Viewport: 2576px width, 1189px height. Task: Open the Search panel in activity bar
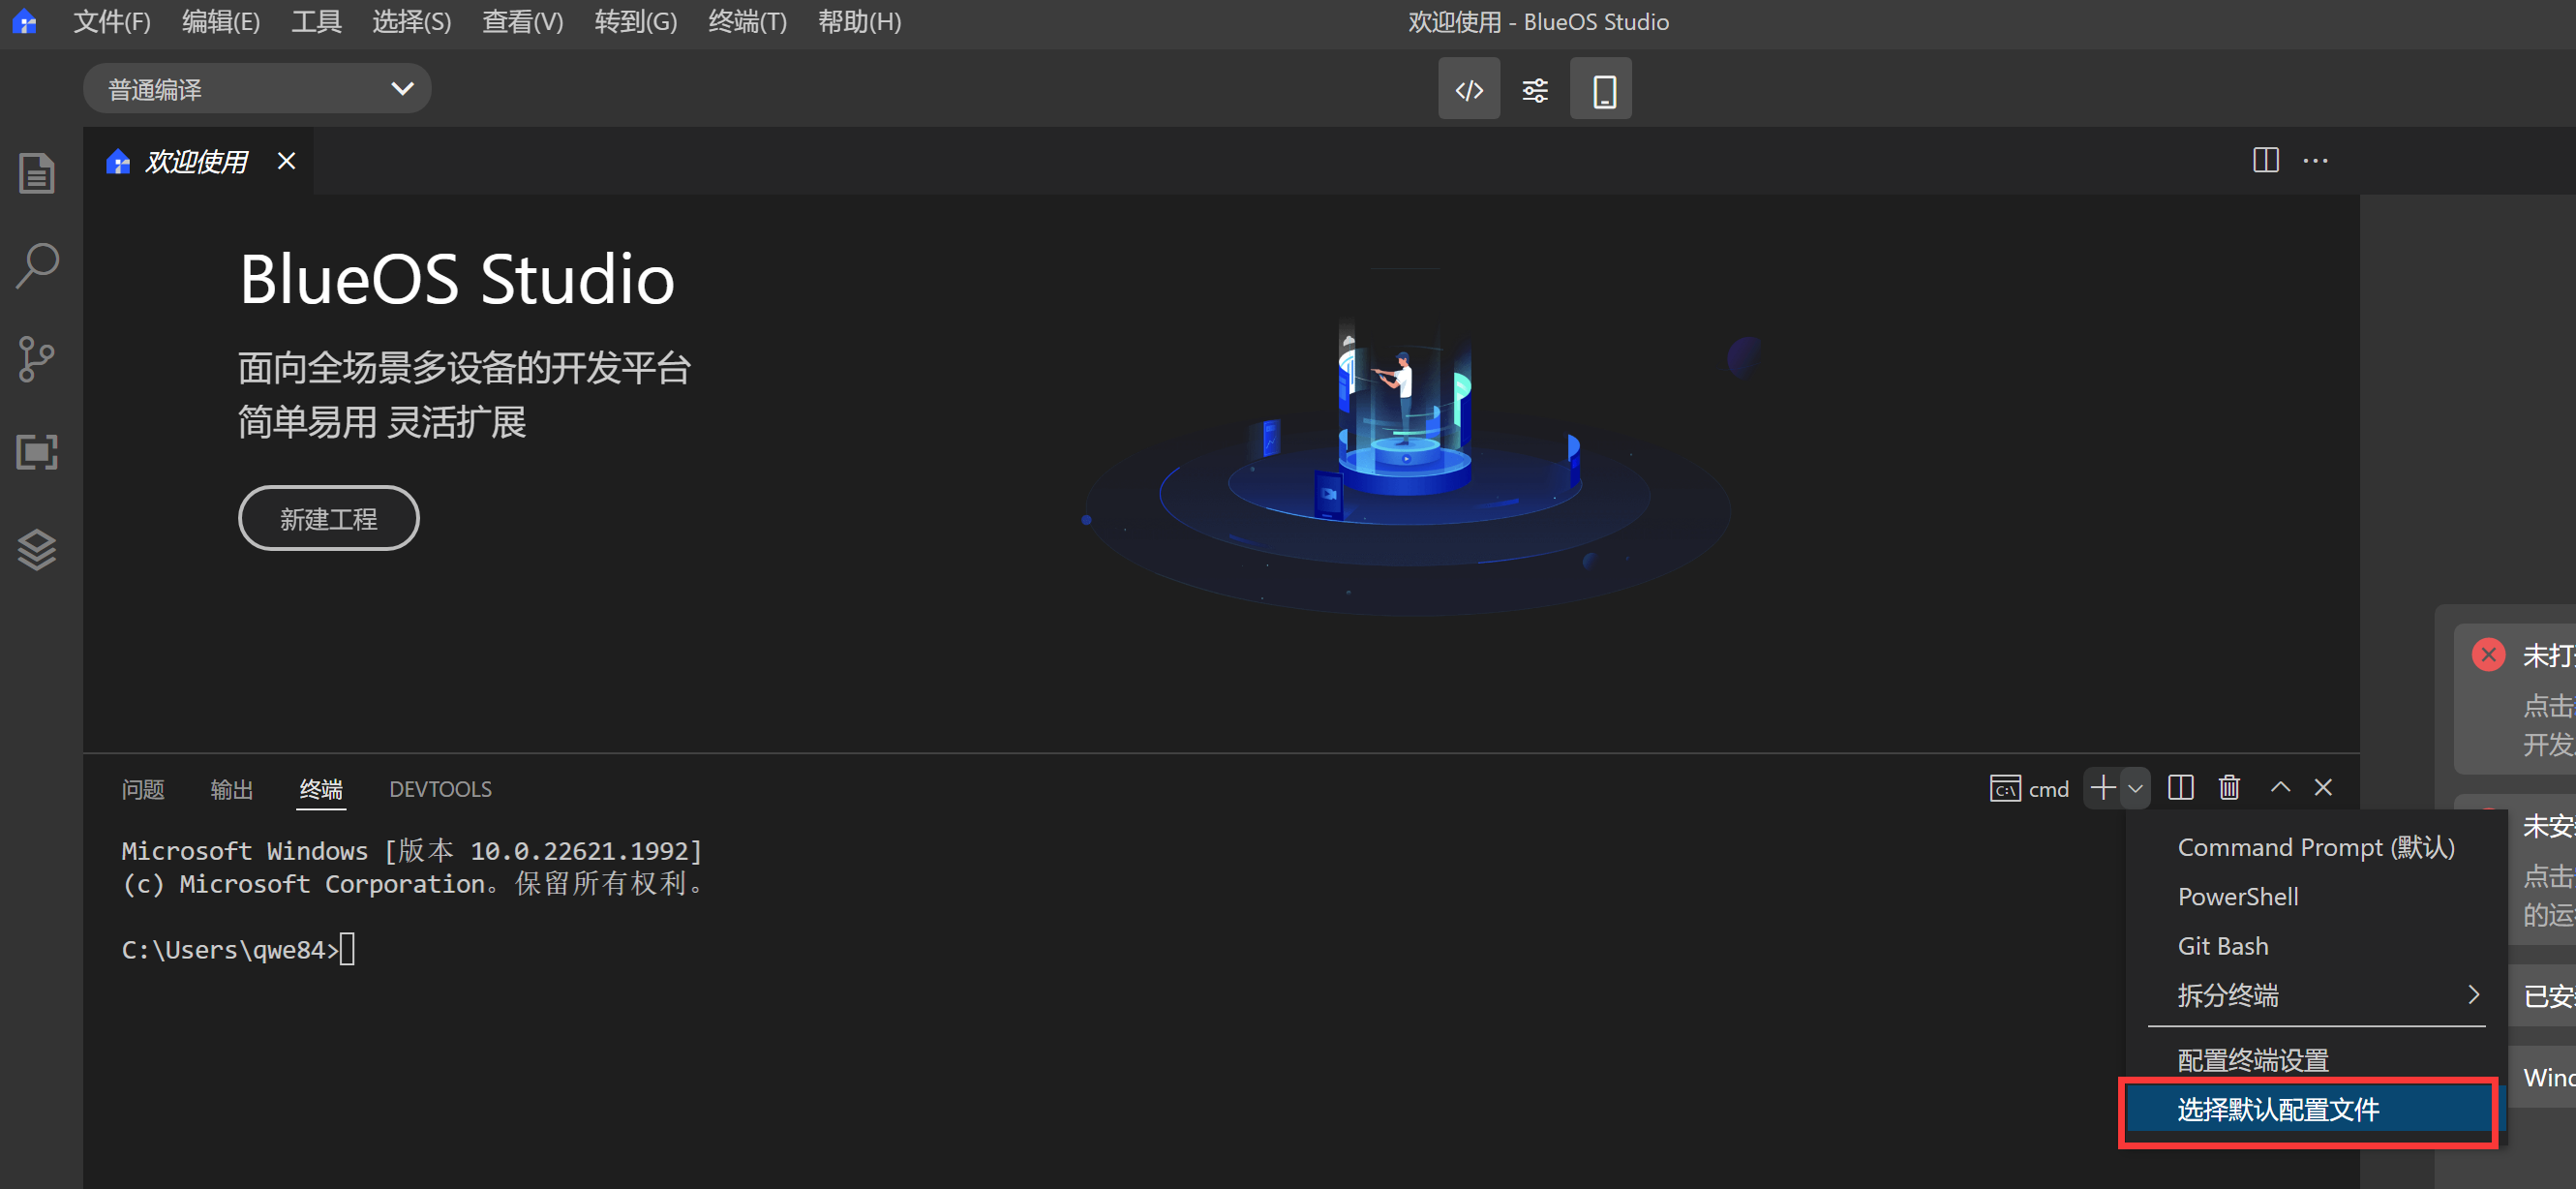(37, 266)
